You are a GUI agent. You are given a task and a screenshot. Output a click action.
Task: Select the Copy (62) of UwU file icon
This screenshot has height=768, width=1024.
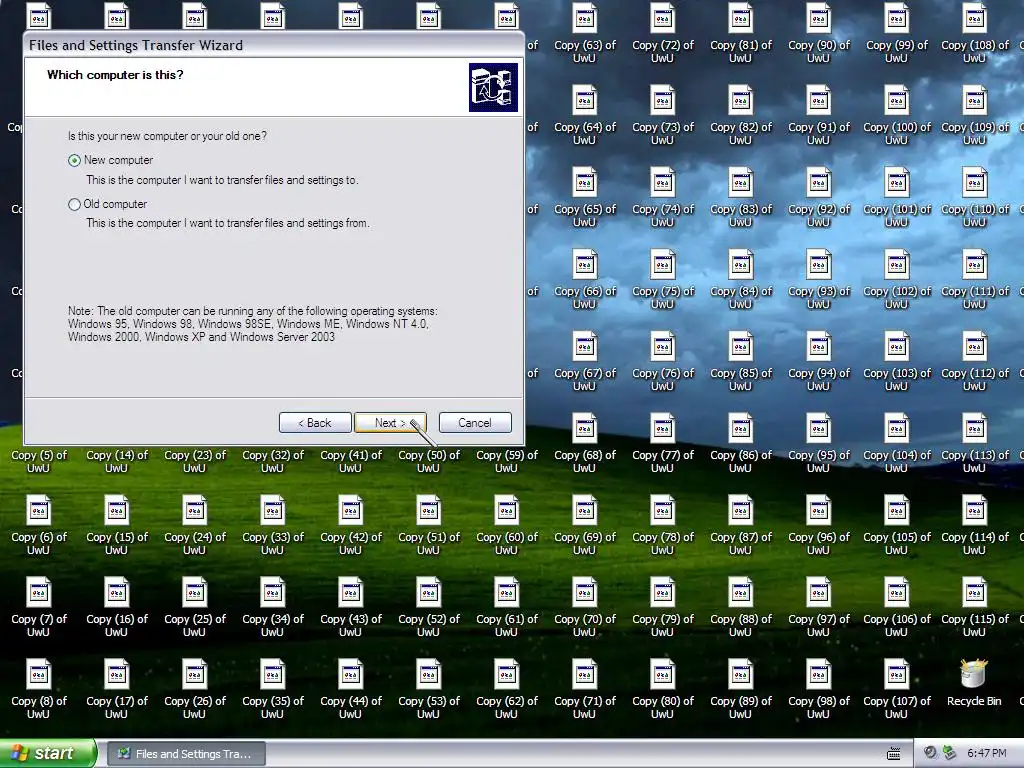point(507,675)
